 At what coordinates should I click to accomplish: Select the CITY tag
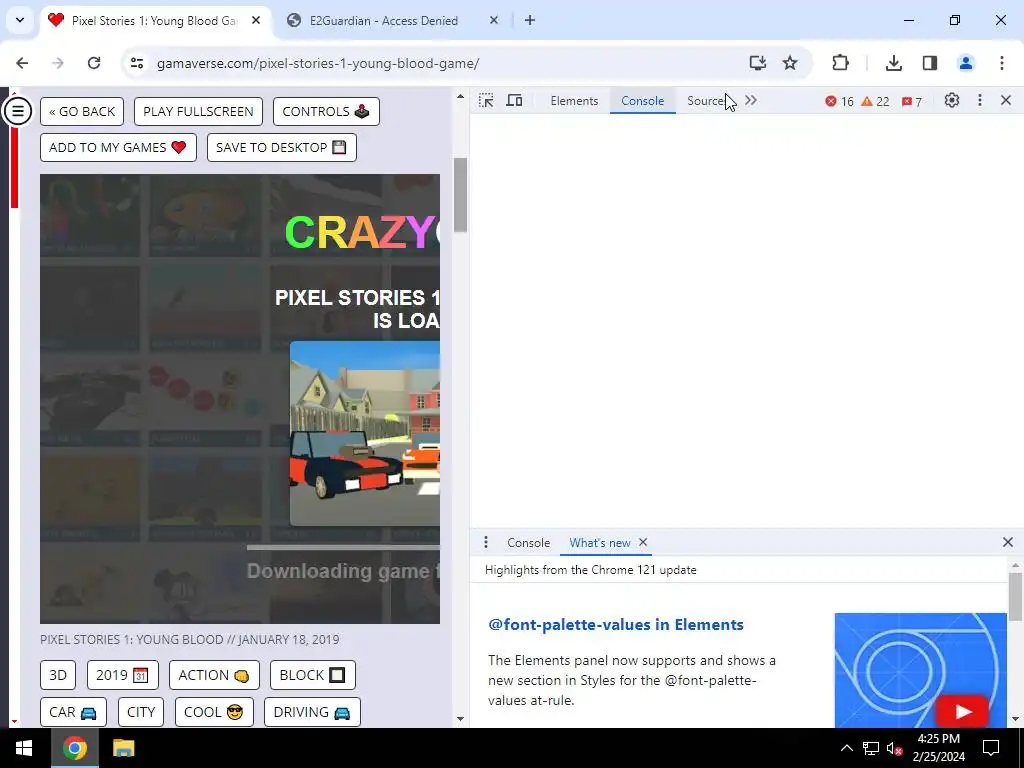141,712
